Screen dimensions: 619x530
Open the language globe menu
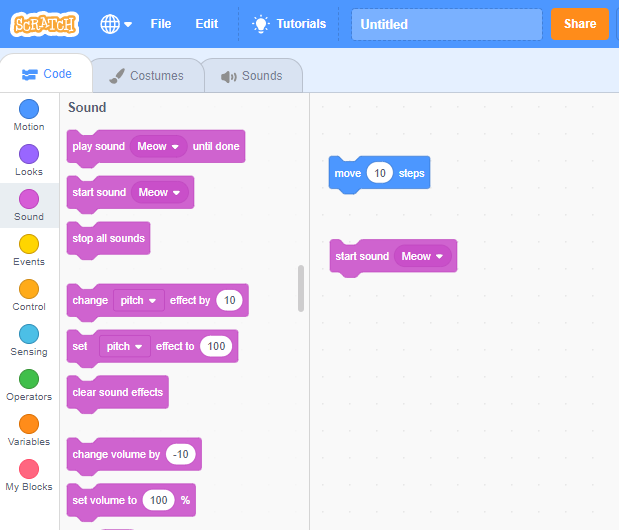point(116,24)
